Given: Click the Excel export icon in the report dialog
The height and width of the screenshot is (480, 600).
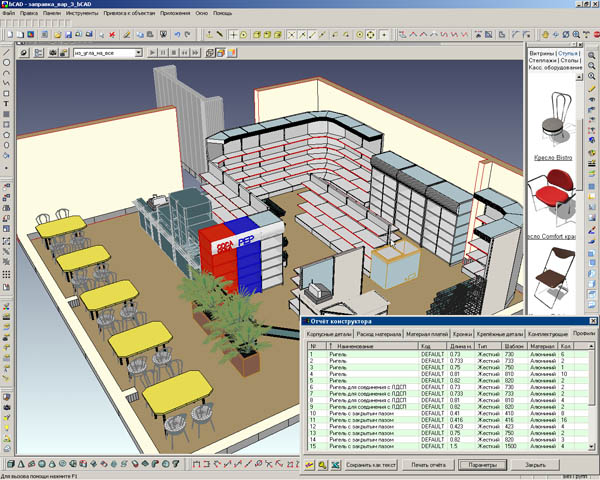Looking at the screenshot, I should (335, 465).
